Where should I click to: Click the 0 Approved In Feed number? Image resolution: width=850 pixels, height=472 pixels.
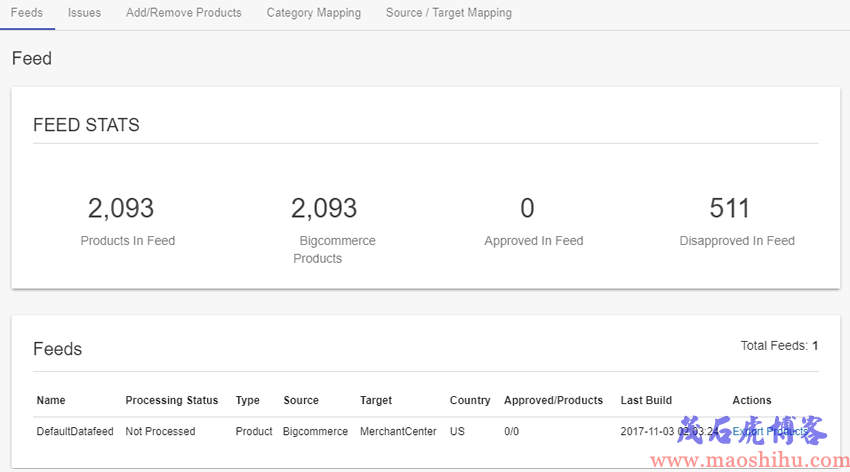point(527,208)
